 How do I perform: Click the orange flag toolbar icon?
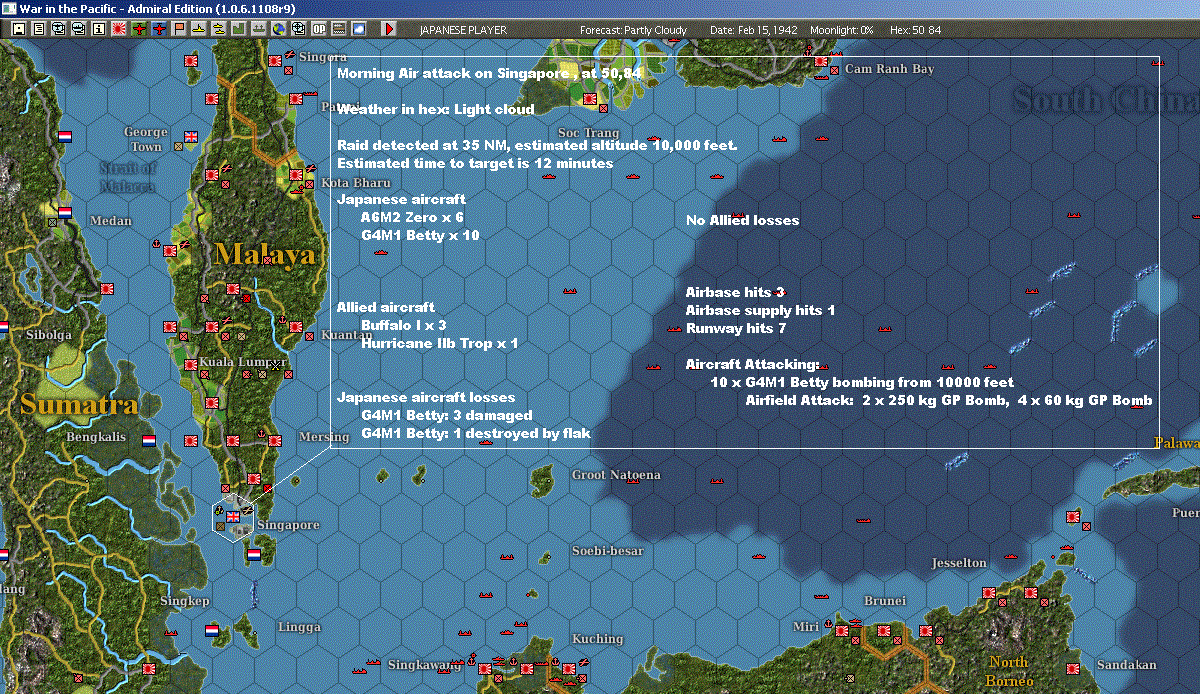point(179,29)
